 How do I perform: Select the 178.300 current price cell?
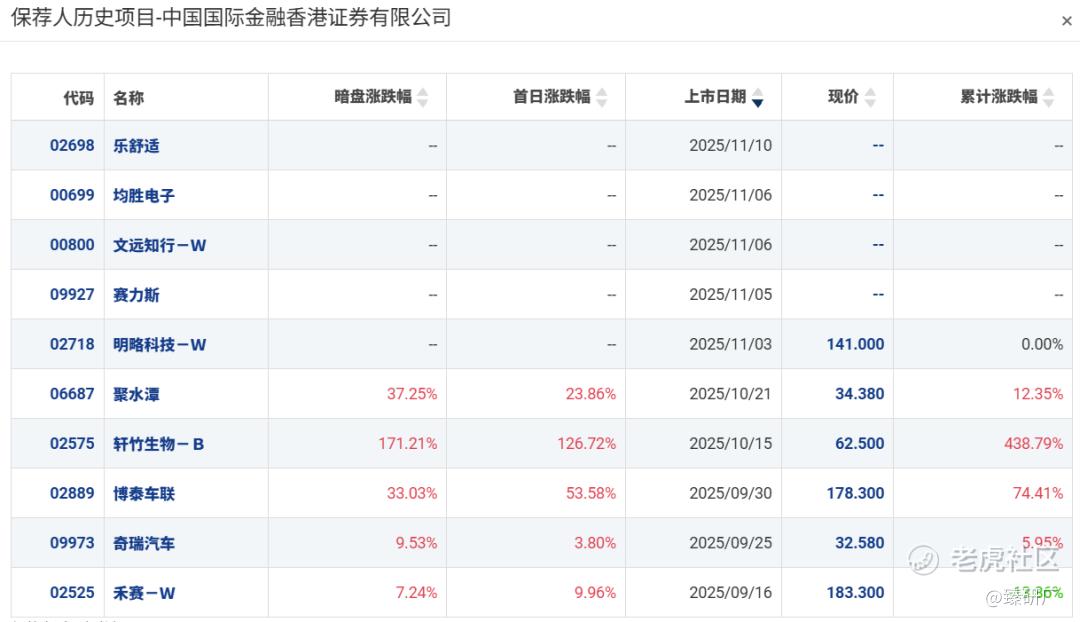pos(855,493)
